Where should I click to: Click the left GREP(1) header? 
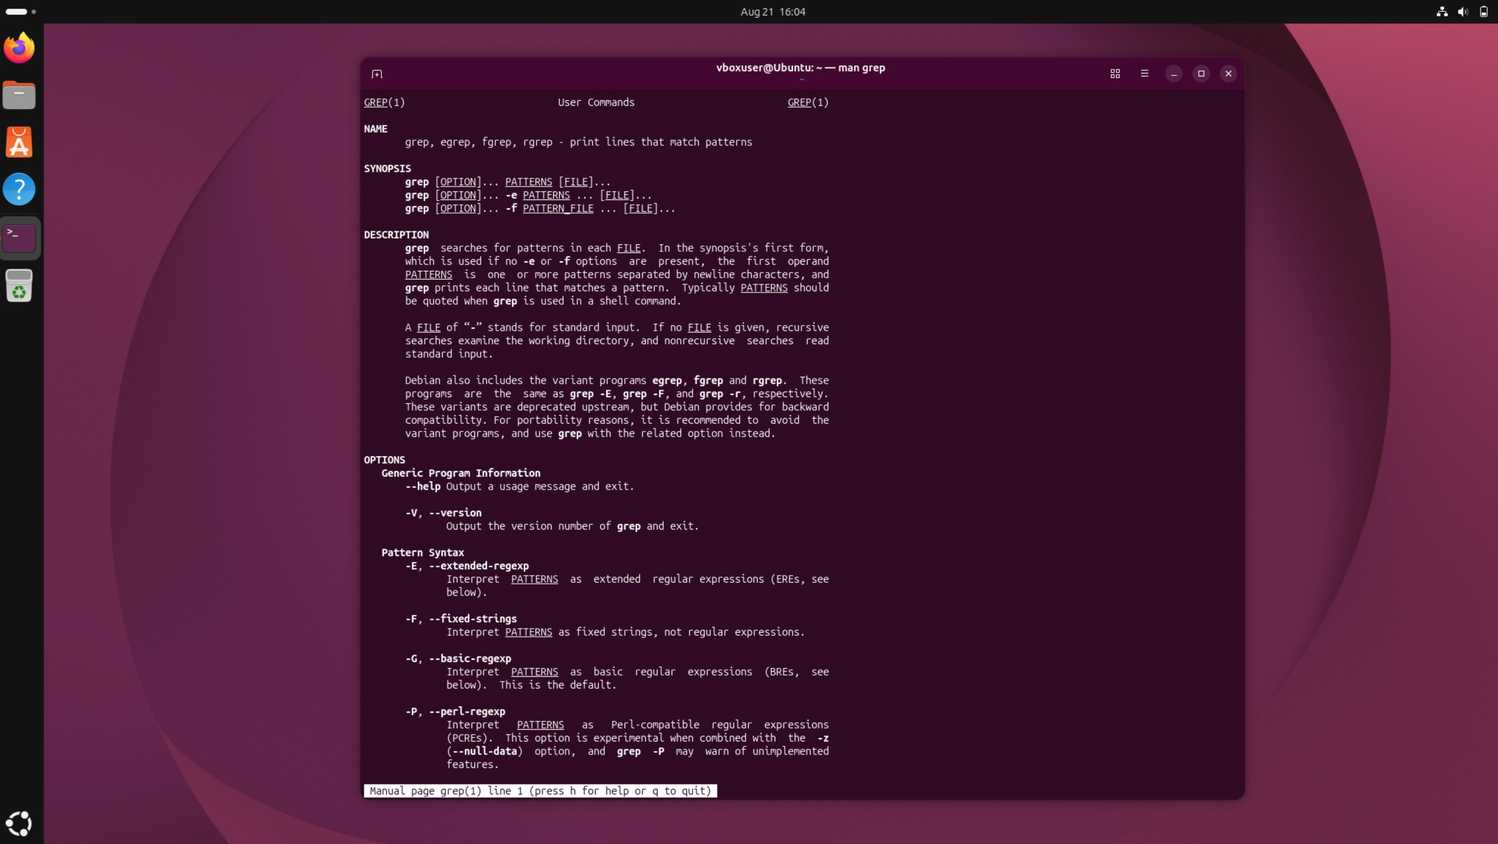click(385, 102)
